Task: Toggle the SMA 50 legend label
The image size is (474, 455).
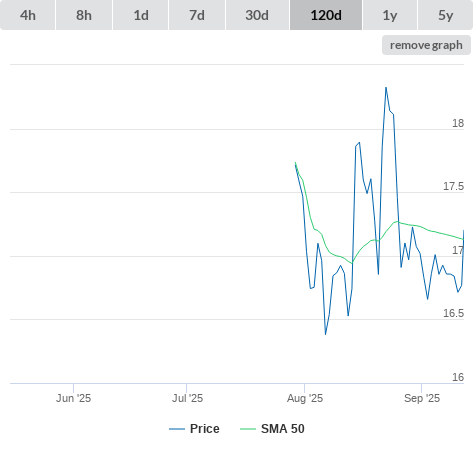Action: point(283,429)
